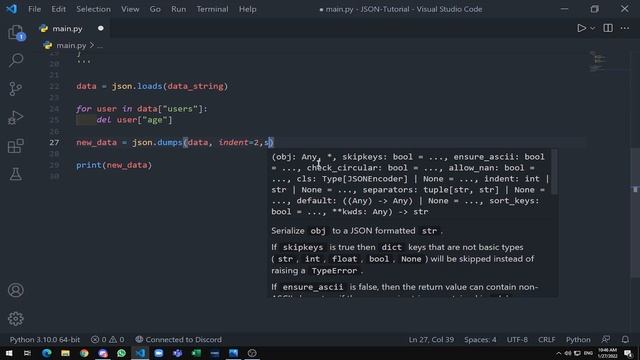
Task: Run Python file with play button
Action: point(581,28)
